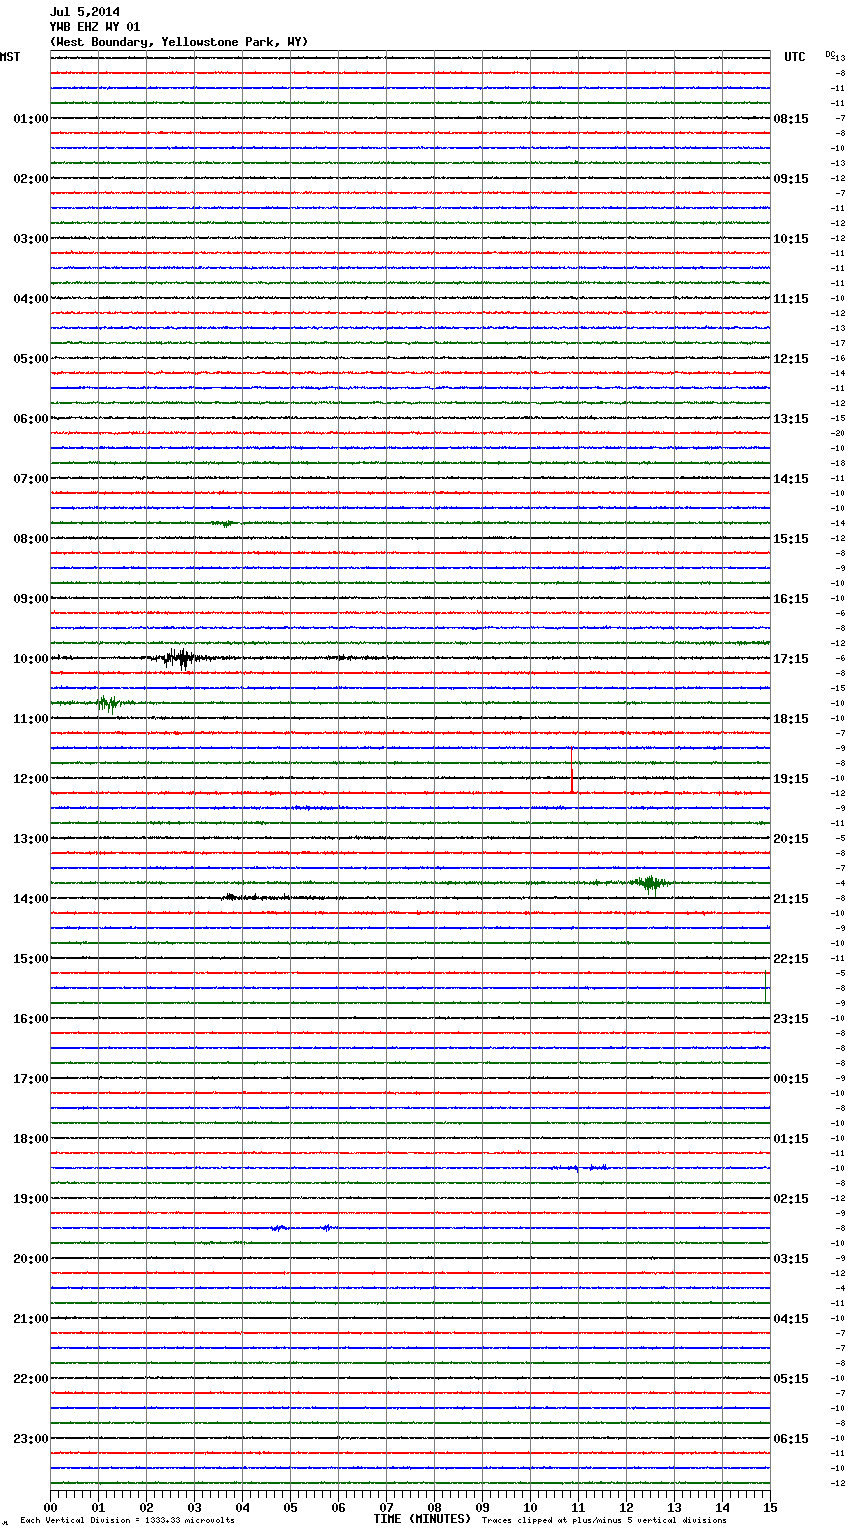The height and width of the screenshot is (1534, 850).
Task: Click 'Each Vertical Division = 1333.33 microvolts' note
Action: pos(127,1521)
